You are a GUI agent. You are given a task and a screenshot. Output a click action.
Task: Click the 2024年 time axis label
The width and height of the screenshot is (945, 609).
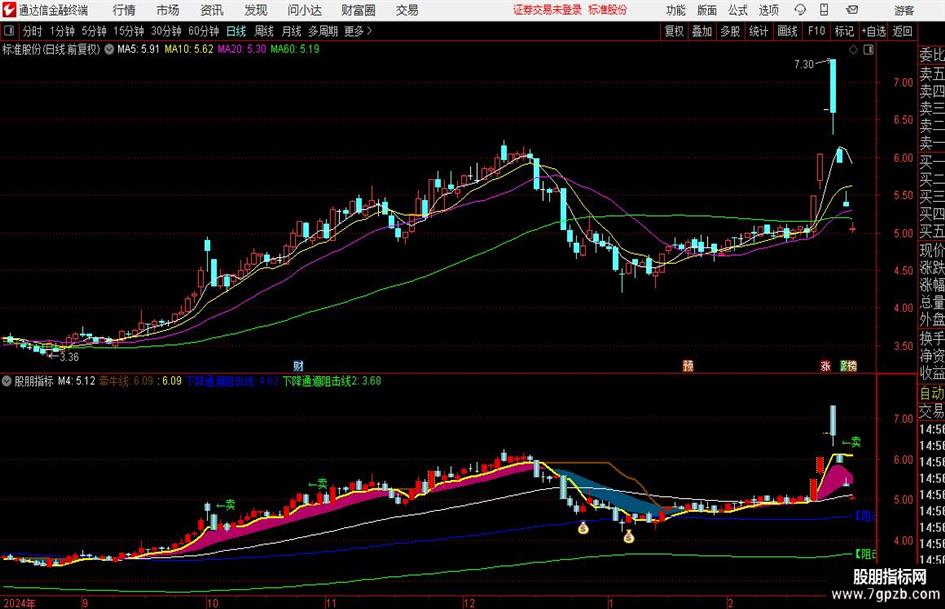point(19,603)
